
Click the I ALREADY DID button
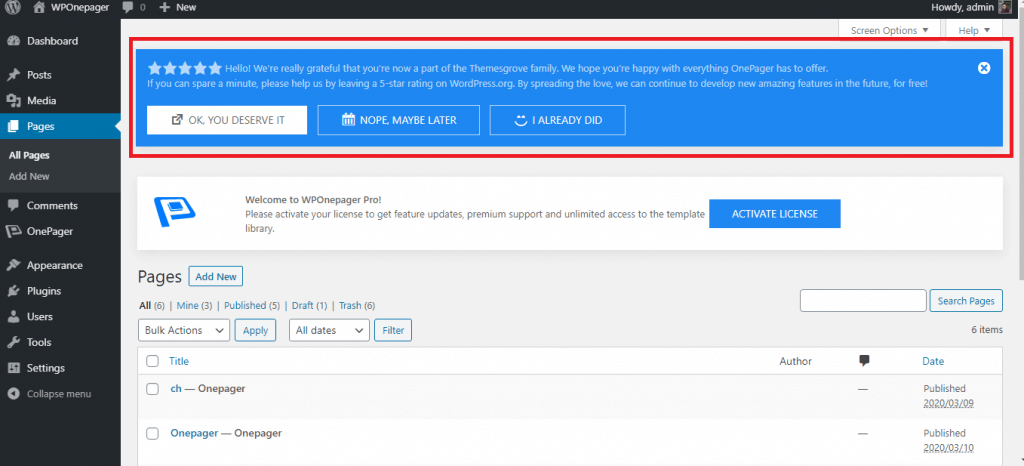click(x=558, y=120)
